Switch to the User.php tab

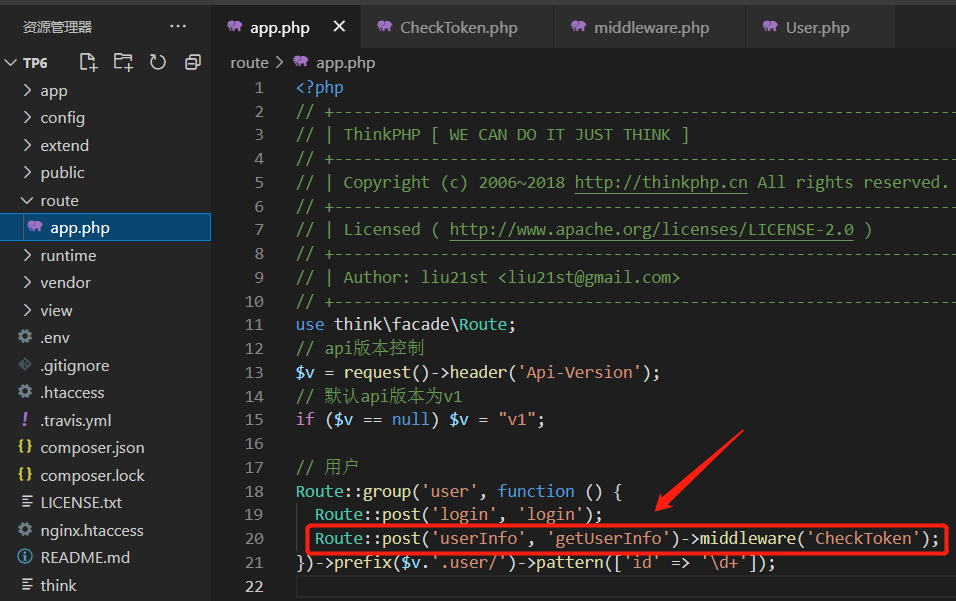pyautogui.click(x=817, y=27)
